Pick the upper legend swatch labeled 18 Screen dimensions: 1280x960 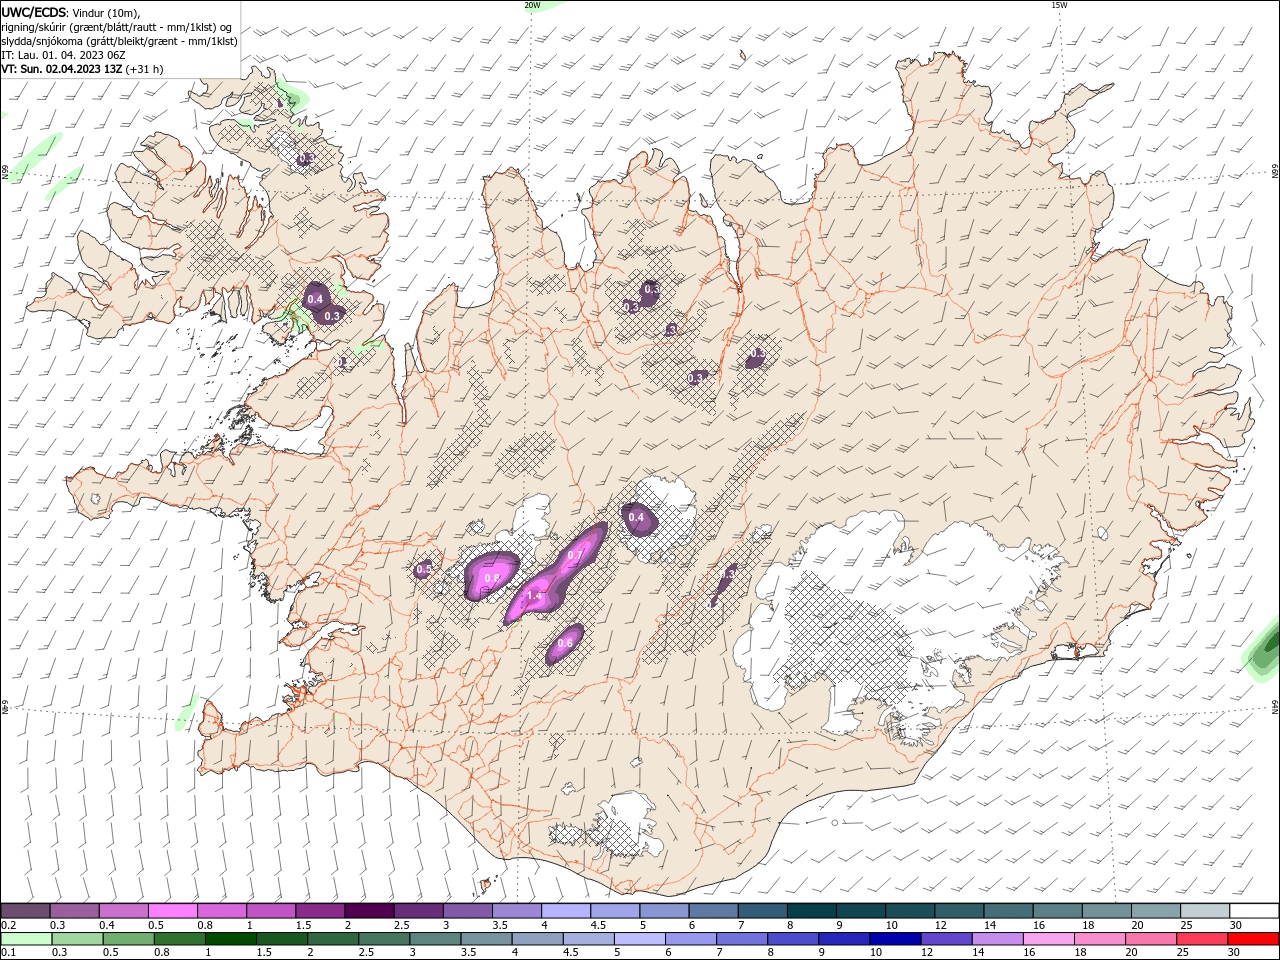[1107, 911]
